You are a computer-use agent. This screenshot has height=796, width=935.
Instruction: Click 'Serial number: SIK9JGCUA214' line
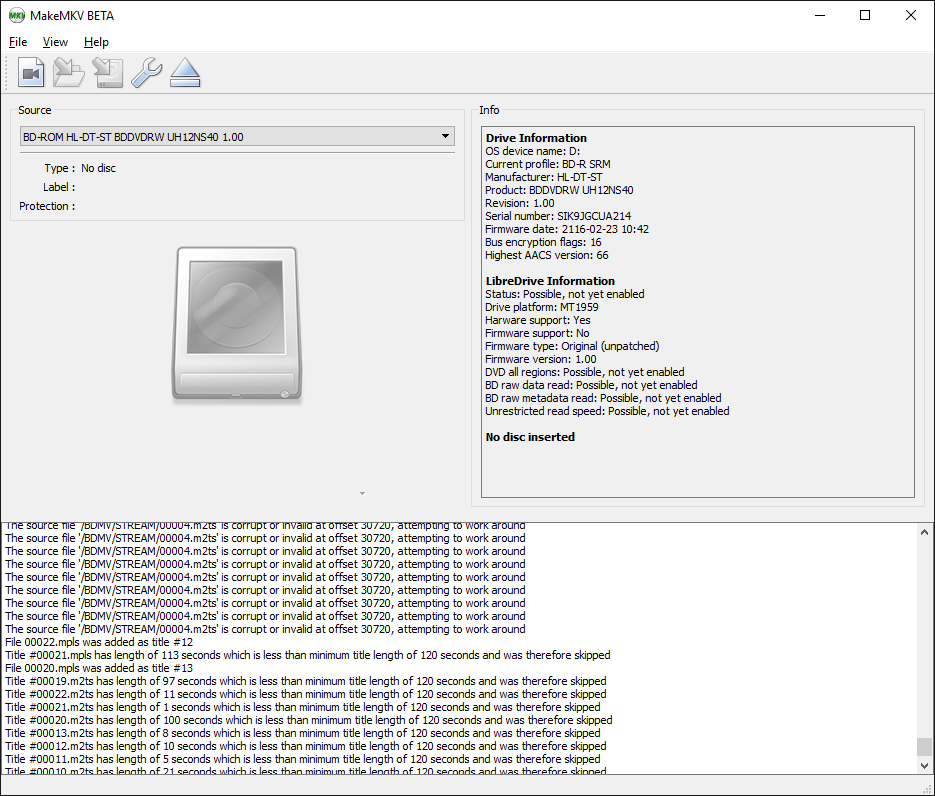[558, 216]
